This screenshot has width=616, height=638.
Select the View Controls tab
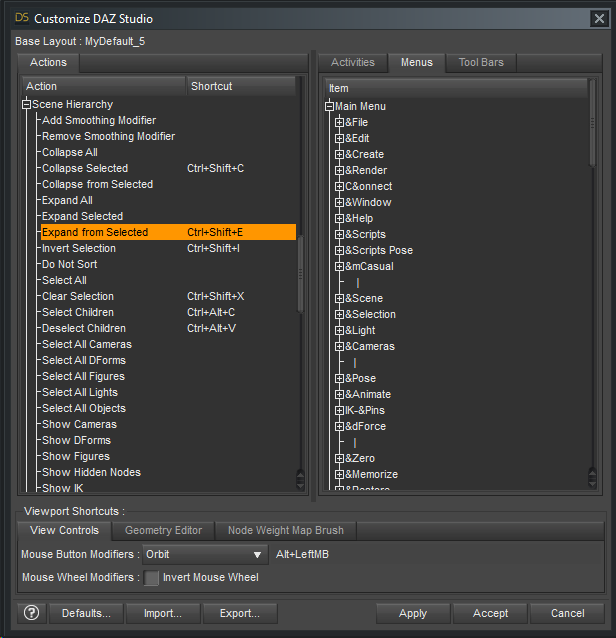click(64, 531)
